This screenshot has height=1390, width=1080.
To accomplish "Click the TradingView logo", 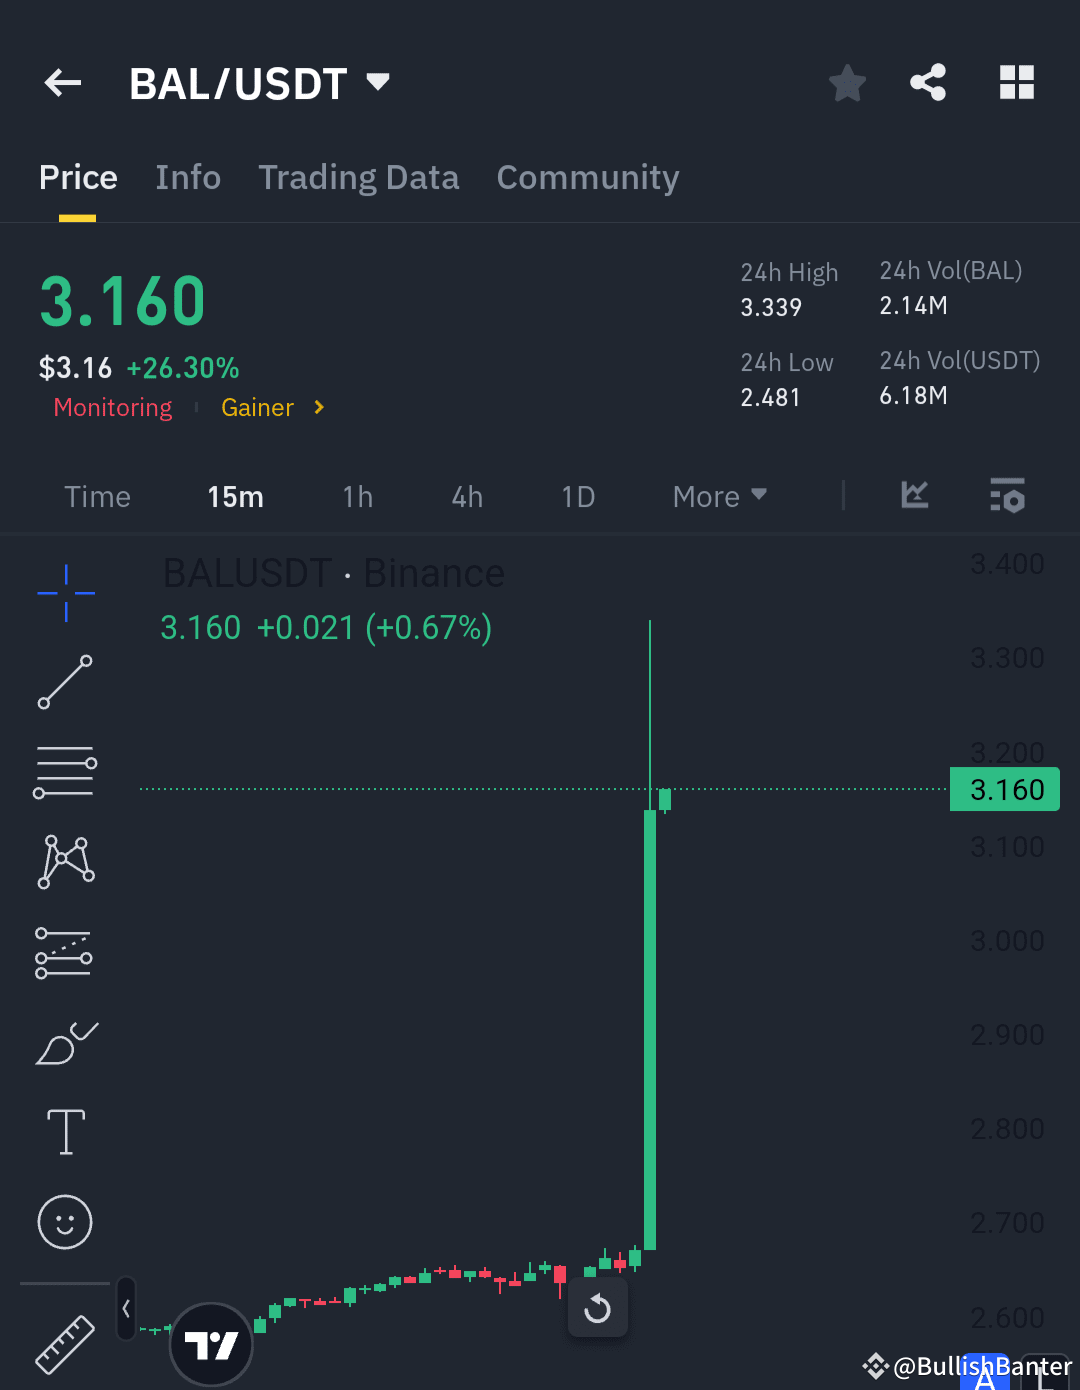I will point(211,1344).
